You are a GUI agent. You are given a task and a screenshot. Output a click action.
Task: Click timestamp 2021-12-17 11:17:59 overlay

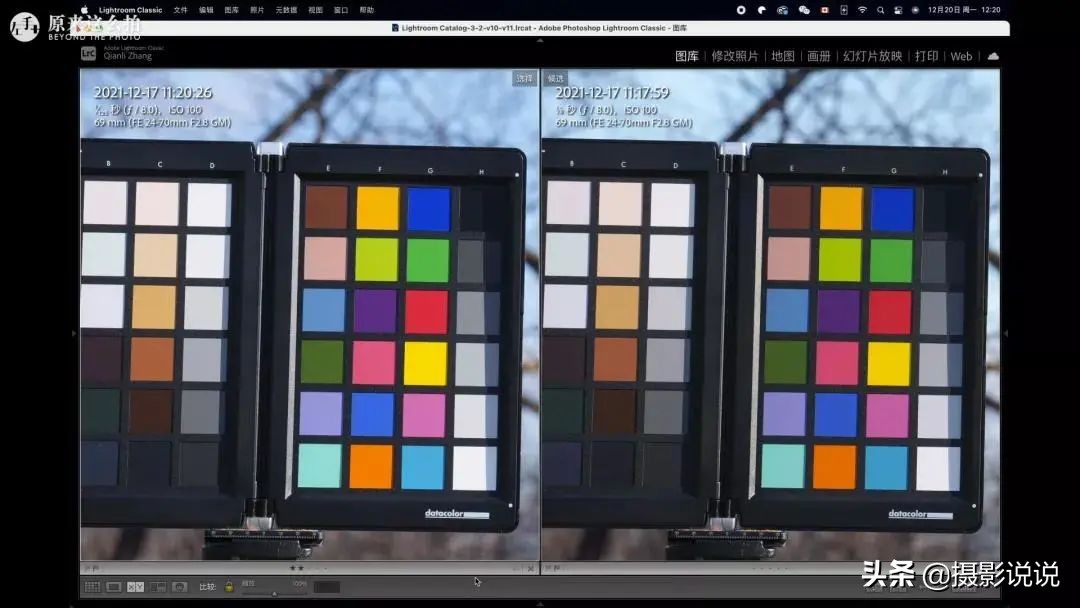pos(612,92)
